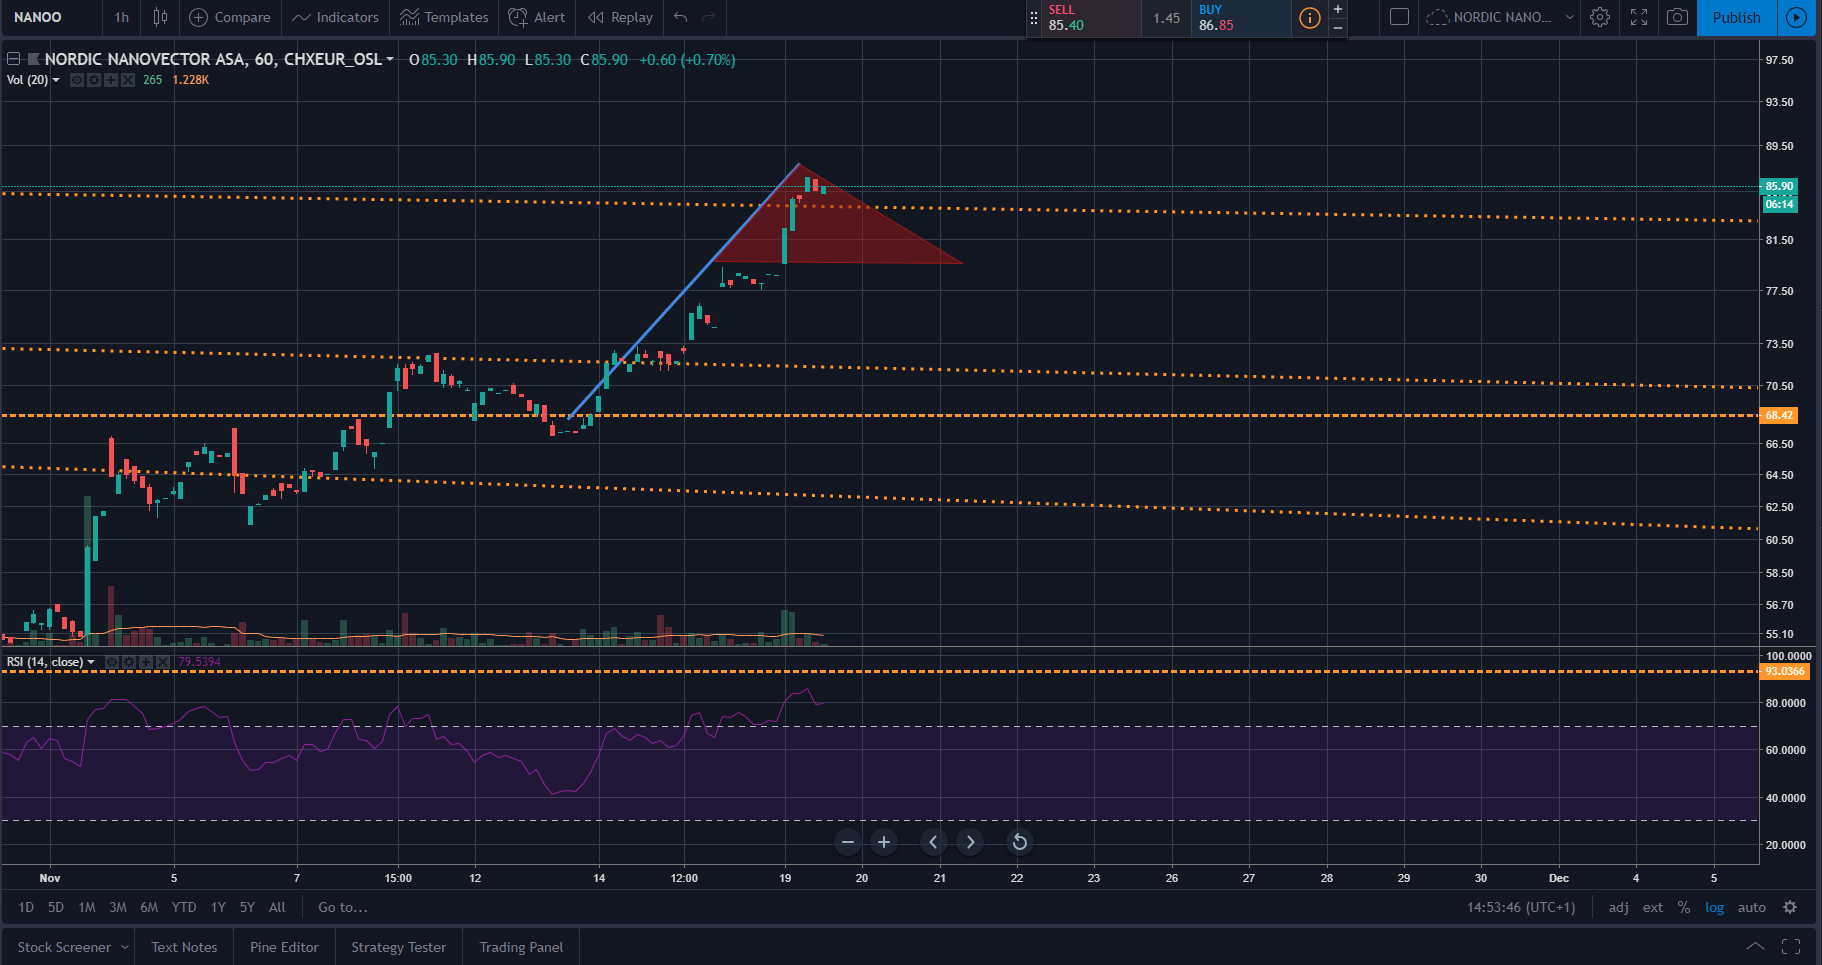This screenshot has height=965, width=1822.
Task: Remove the Vol indicator with X
Action: click(128, 80)
